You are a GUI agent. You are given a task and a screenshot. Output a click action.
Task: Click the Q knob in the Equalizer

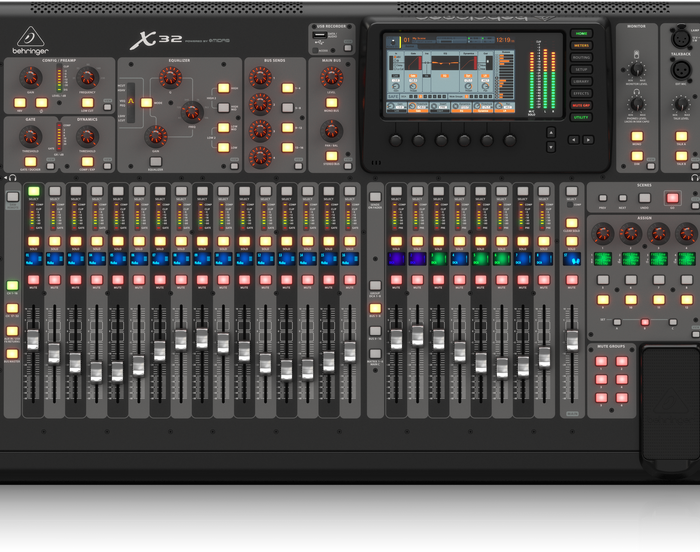tap(170, 77)
